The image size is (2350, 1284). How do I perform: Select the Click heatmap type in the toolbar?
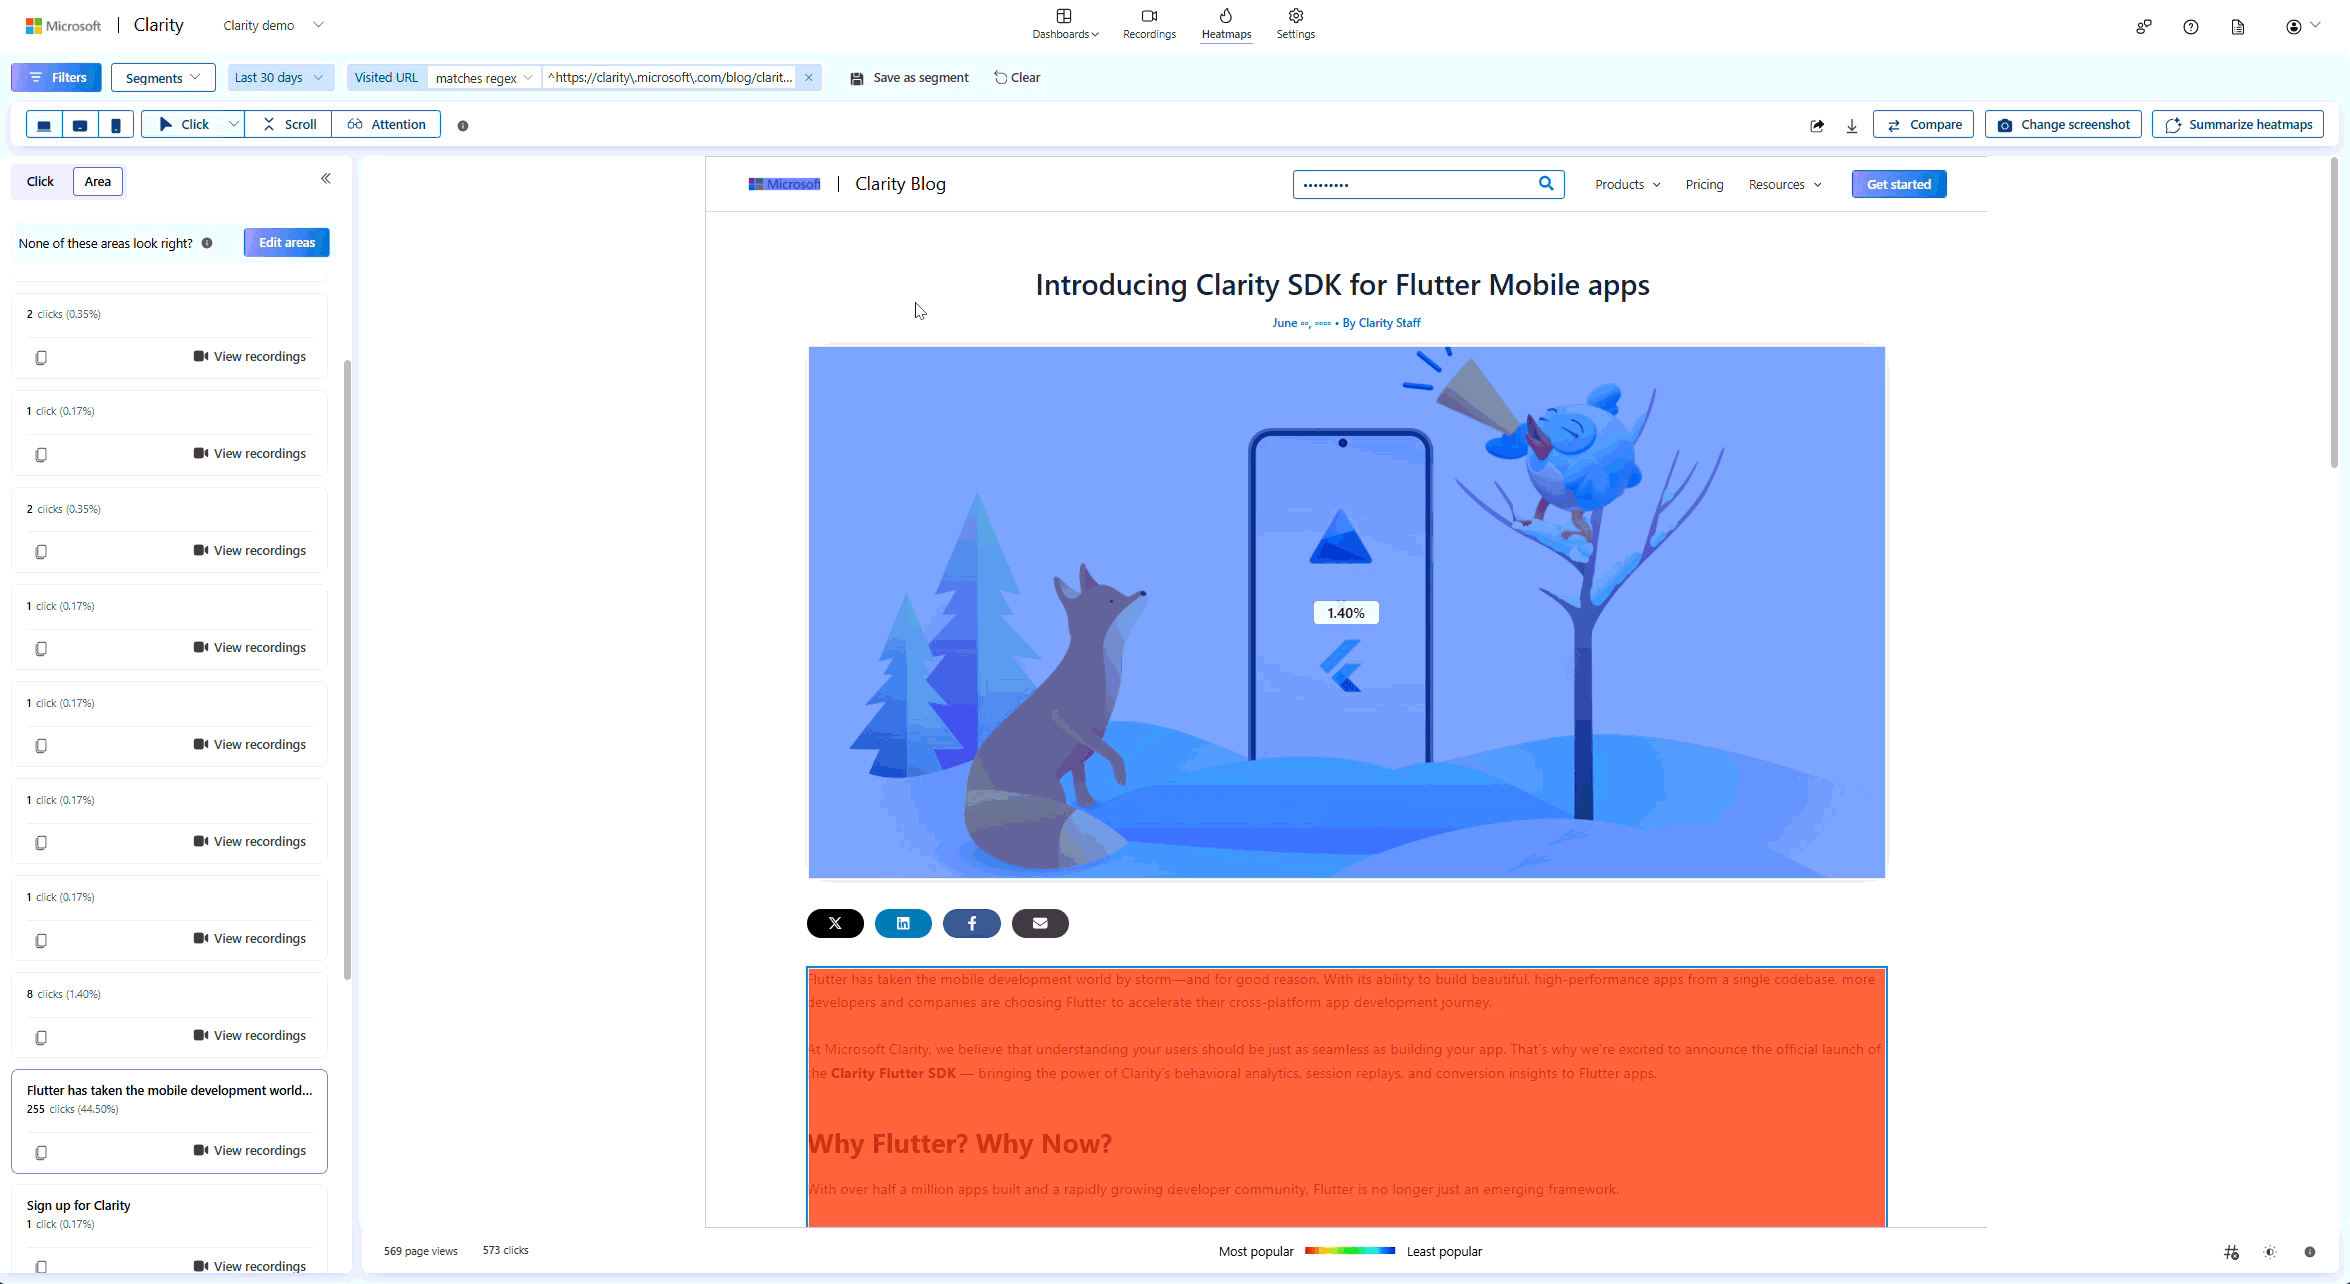click(x=184, y=125)
